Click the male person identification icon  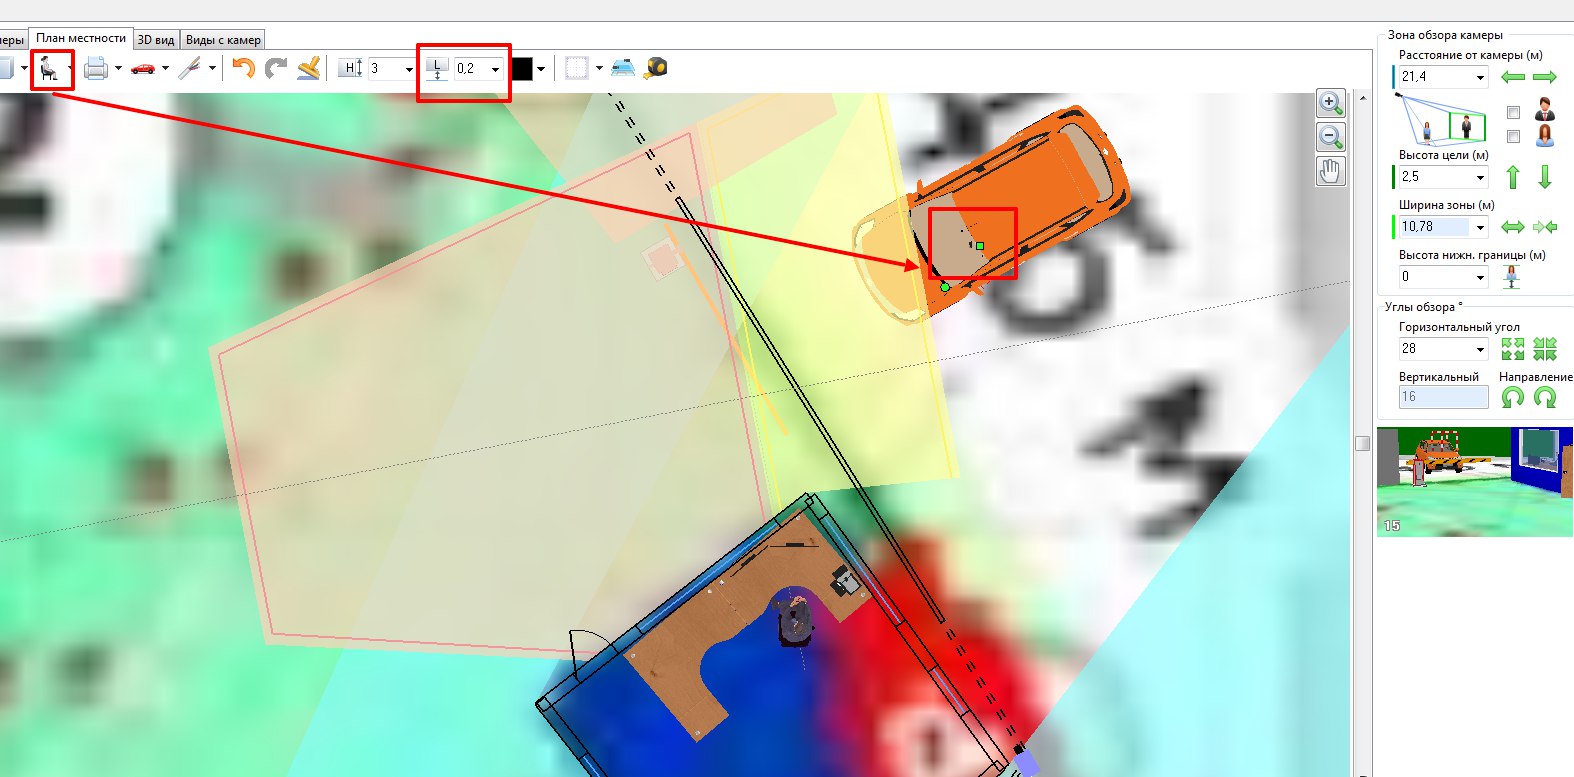coord(1545,110)
